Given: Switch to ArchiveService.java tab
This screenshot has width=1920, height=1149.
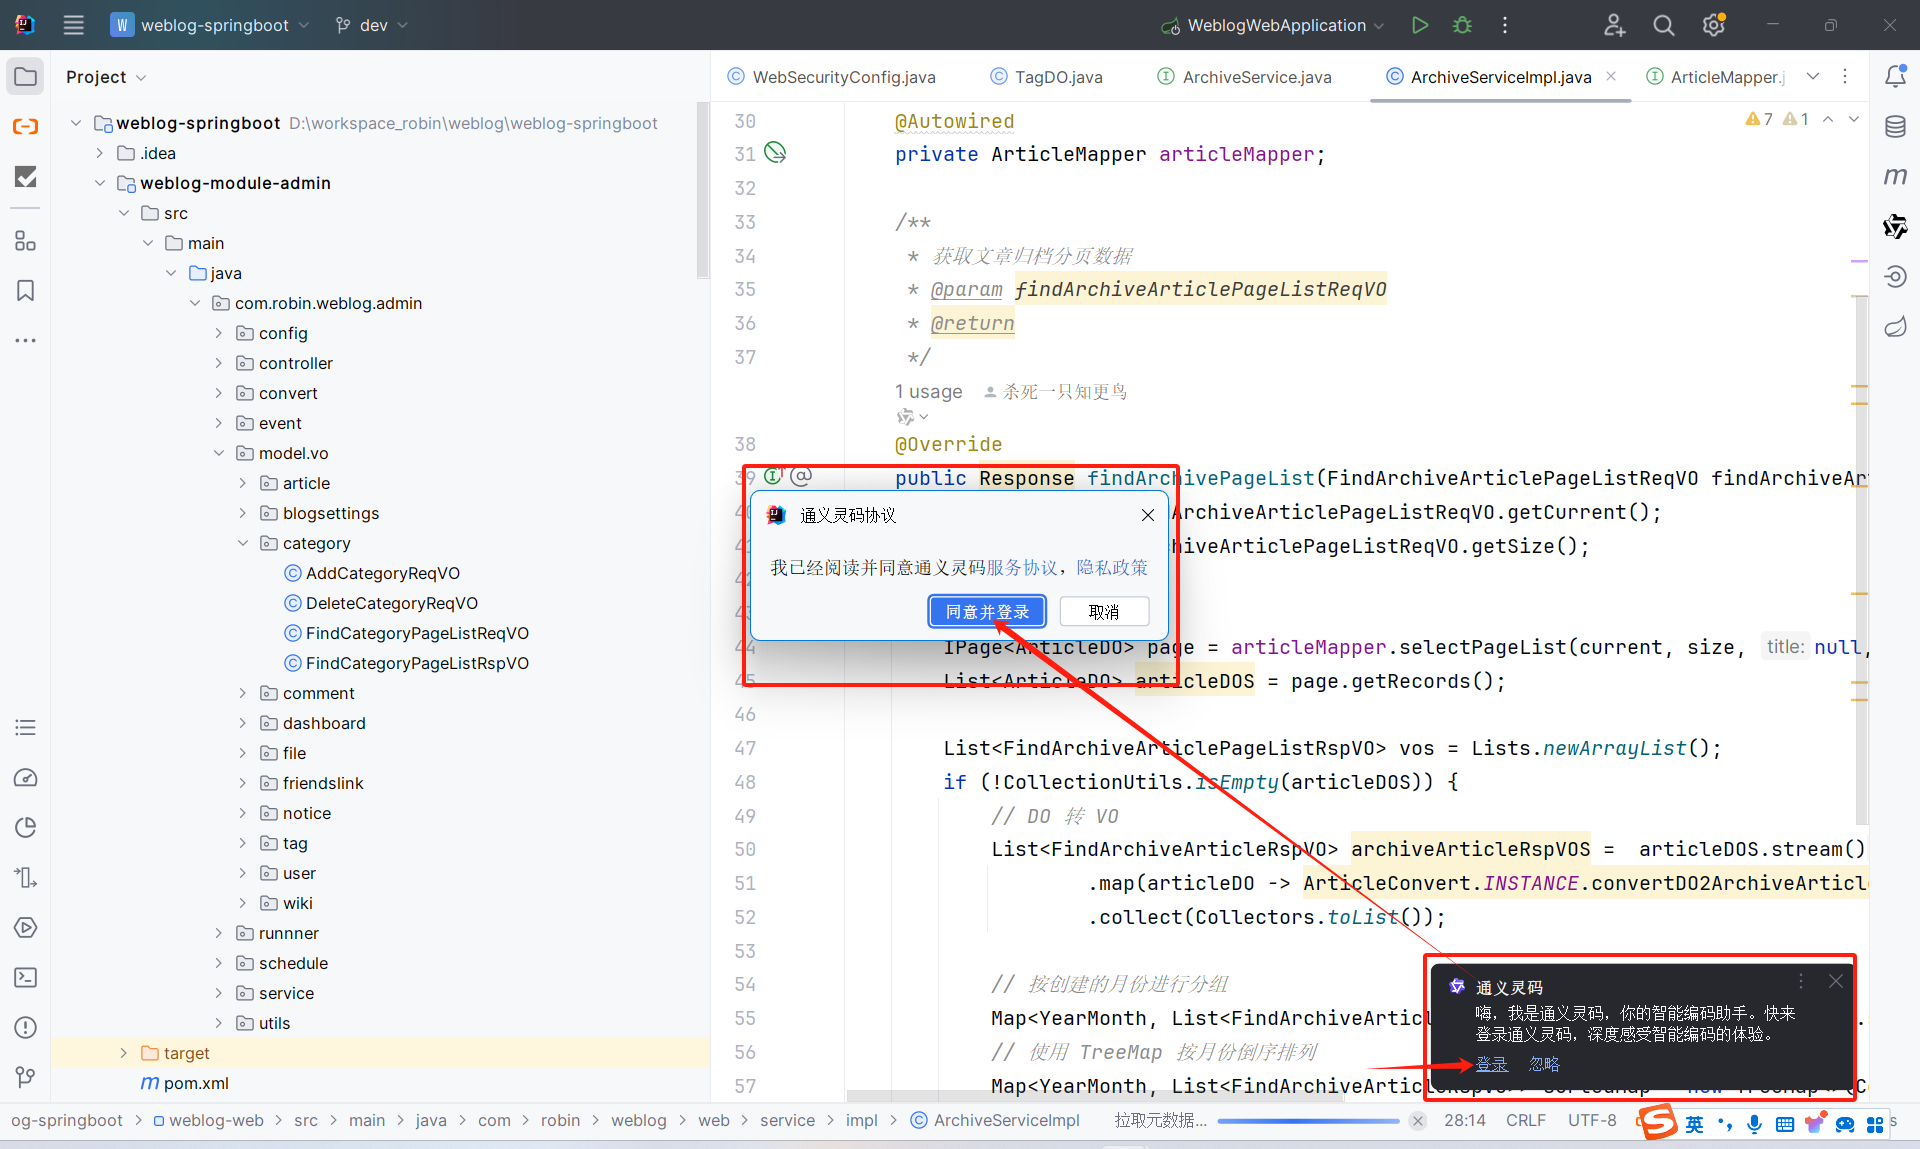Looking at the screenshot, I should 1245,77.
